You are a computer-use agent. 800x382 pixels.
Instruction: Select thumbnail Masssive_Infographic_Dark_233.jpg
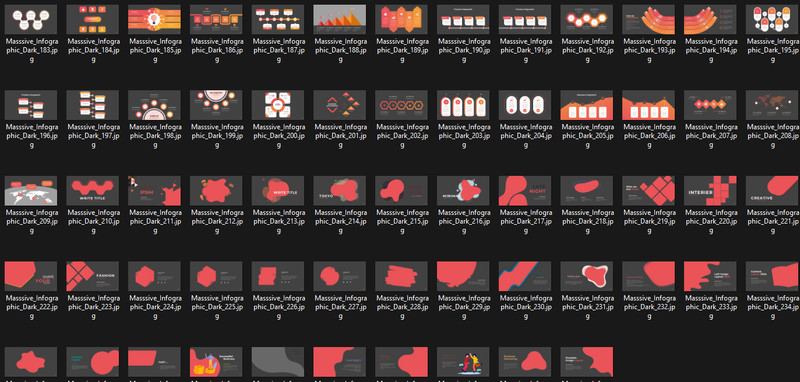coord(710,276)
